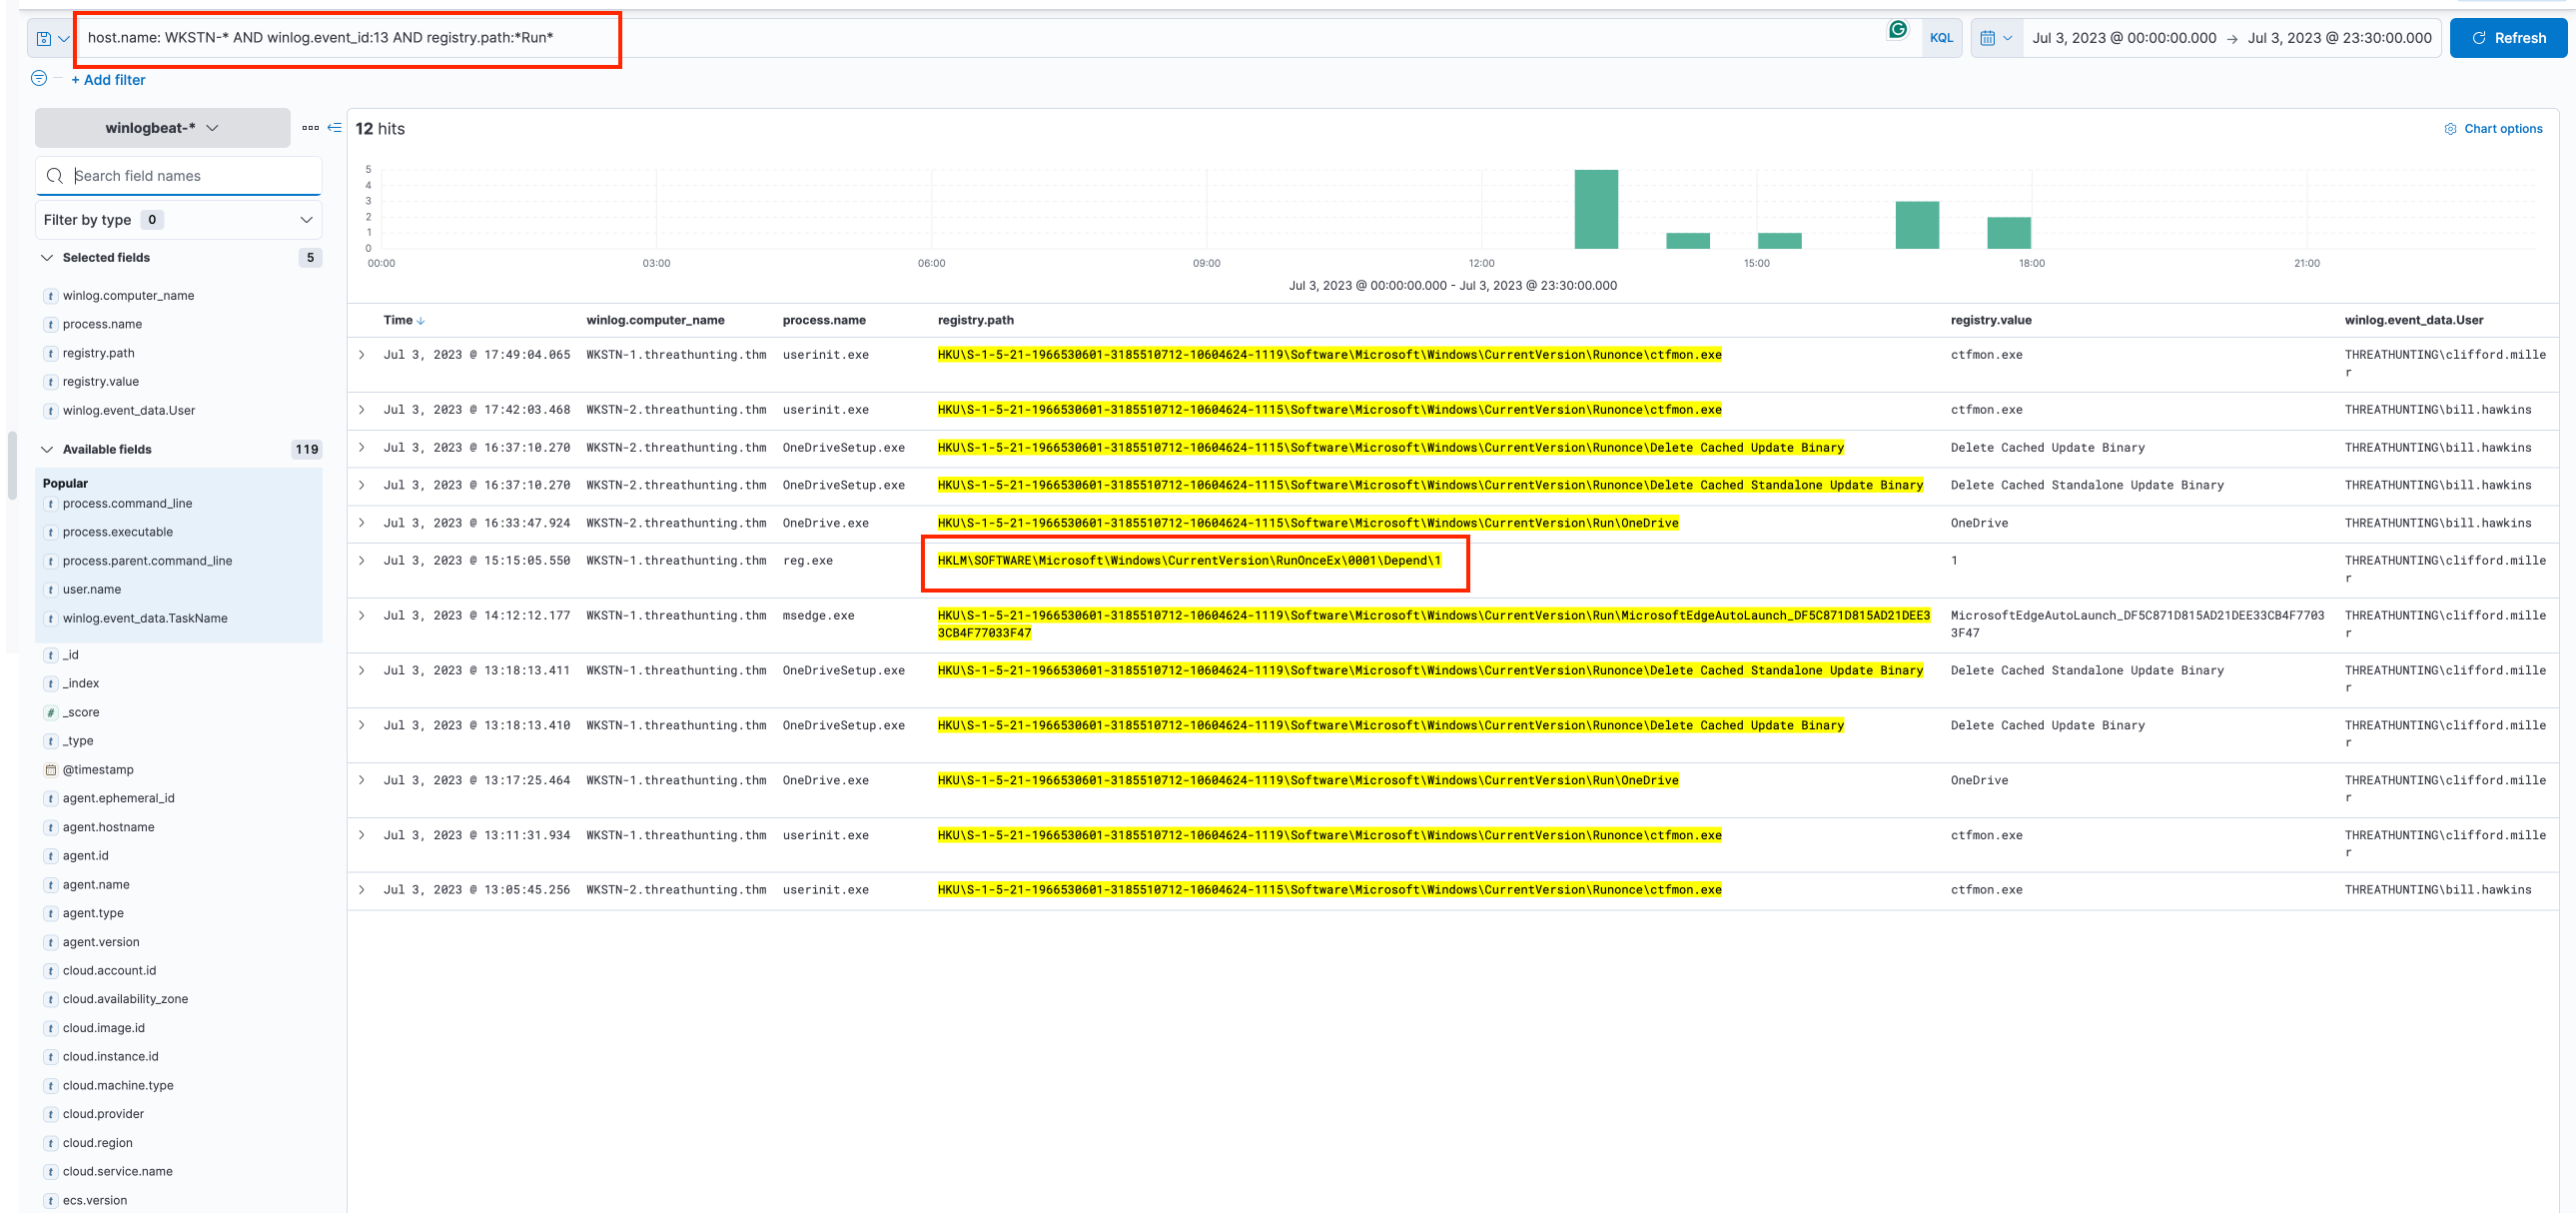Click type icon beside cloud.provider field
This screenshot has height=1213, width=2576.
click(x=50, y=1114)
